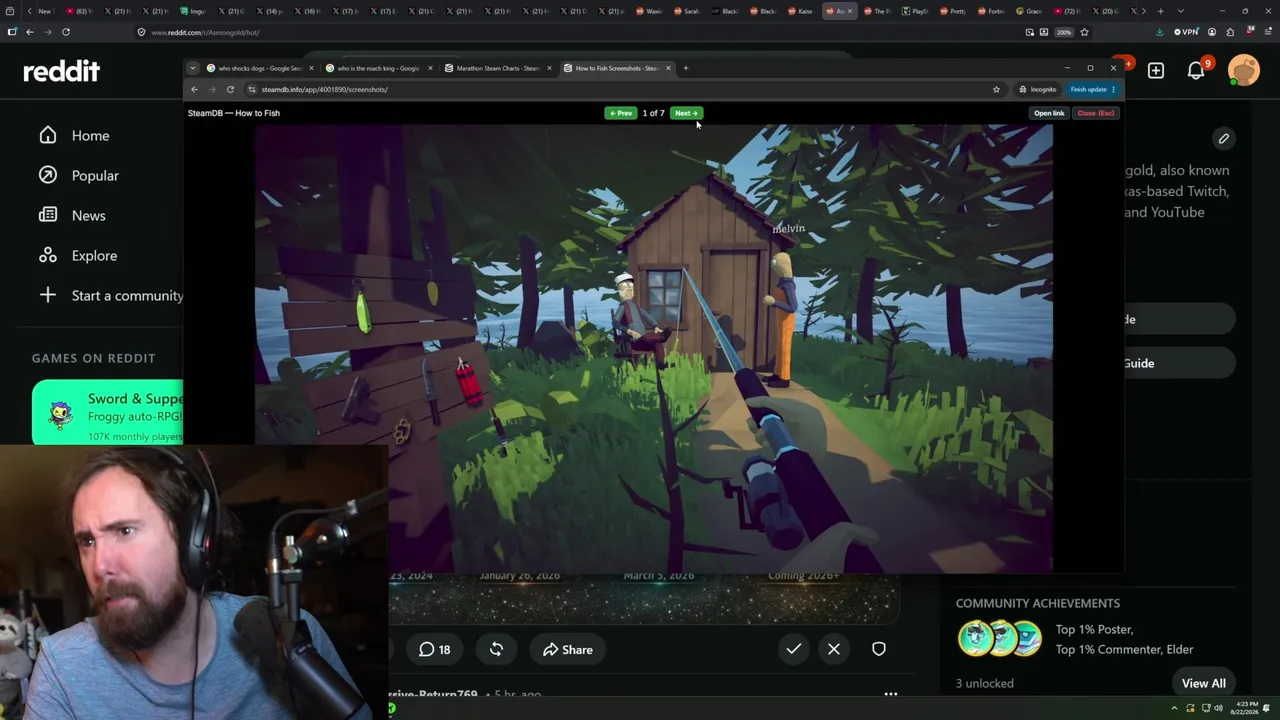Screen dimensions: 1280x720
Task: Click the Incognito indicator
Action: 1037,89
